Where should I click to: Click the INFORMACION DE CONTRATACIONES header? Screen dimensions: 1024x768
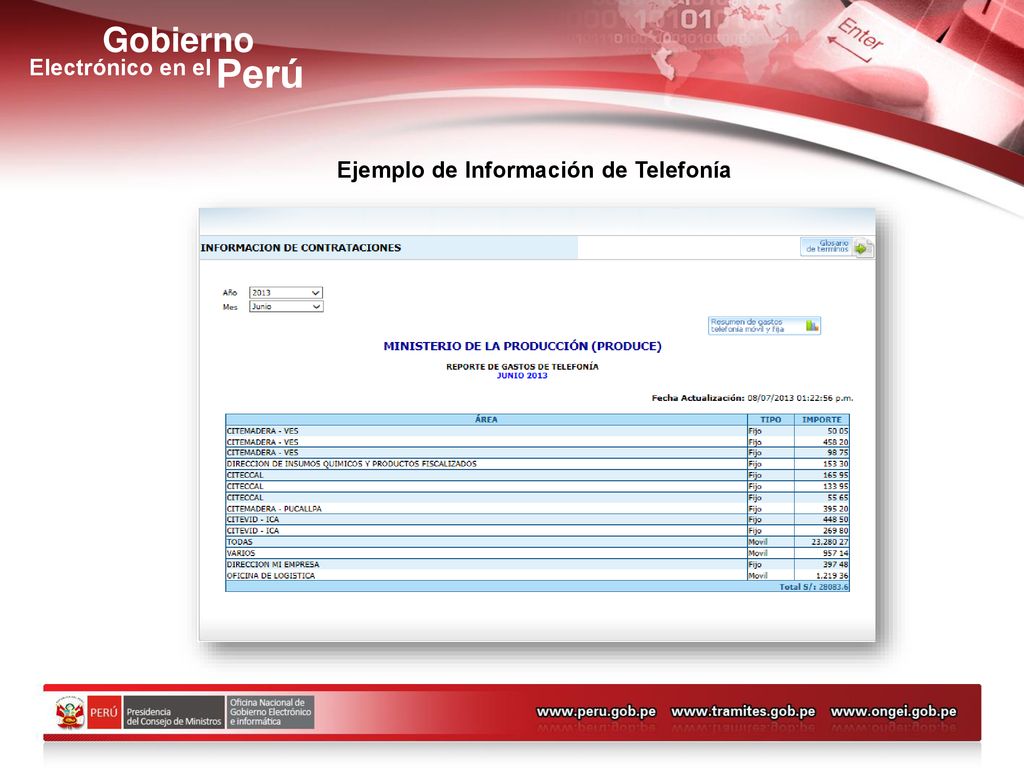300,248
